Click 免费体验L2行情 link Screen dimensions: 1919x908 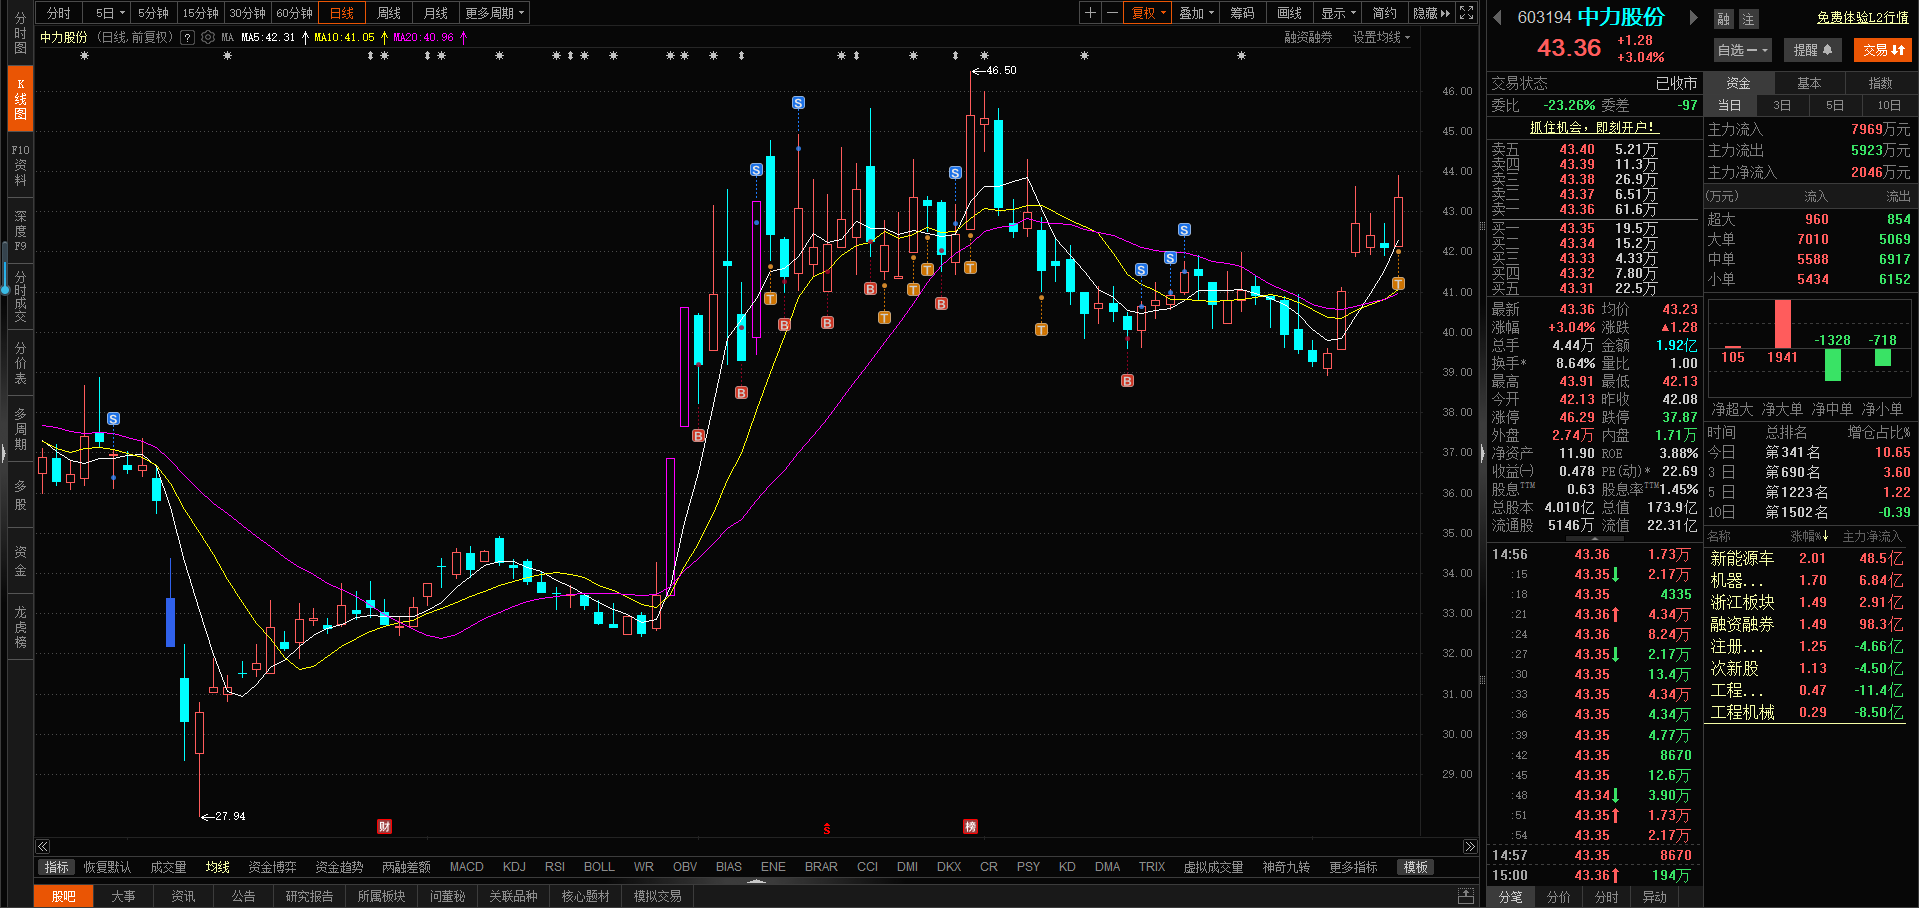coord(1863,17)
